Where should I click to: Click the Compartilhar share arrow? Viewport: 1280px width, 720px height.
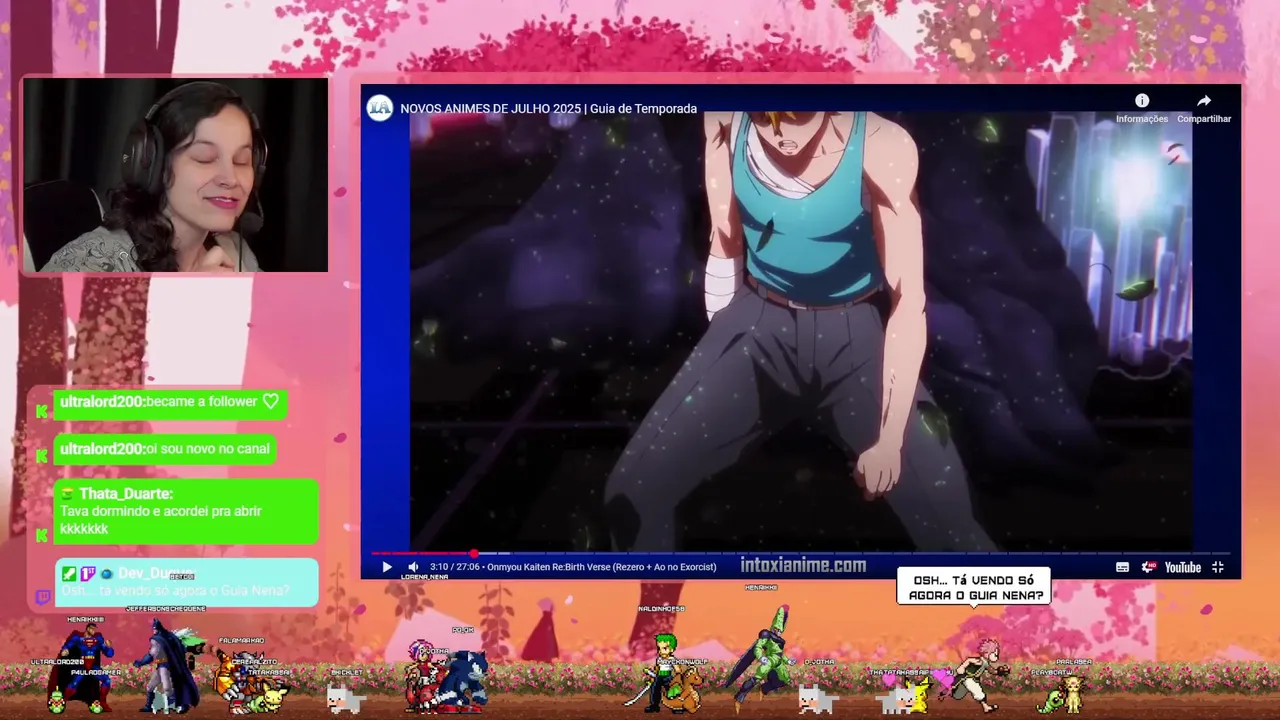1204,101
